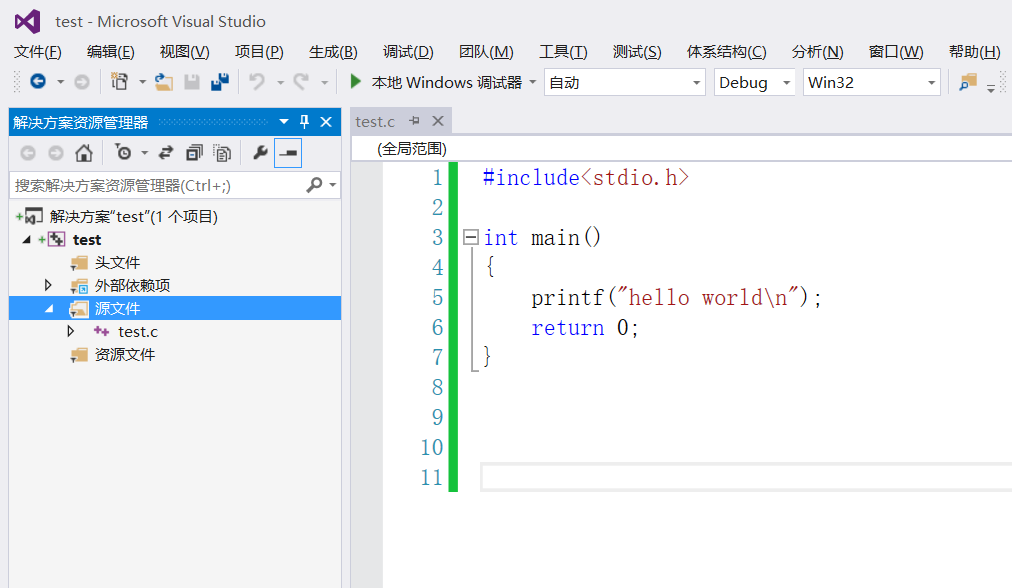Screen dimensions: 1012x588
Task: Click the Visual Studio logo icon
Action: coord(28,21)
